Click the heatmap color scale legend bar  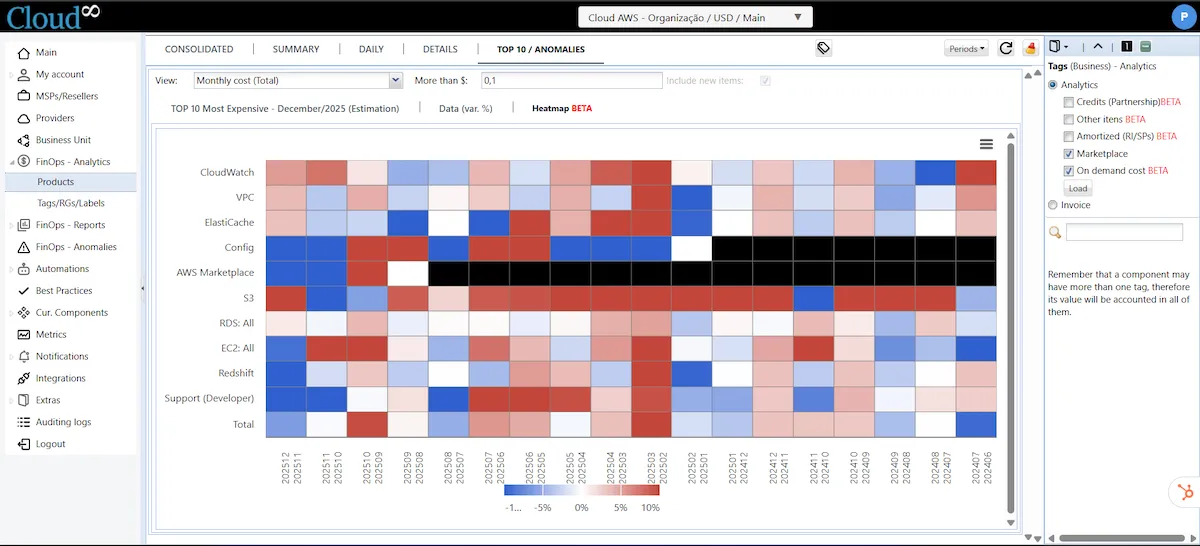pos(582,490)
